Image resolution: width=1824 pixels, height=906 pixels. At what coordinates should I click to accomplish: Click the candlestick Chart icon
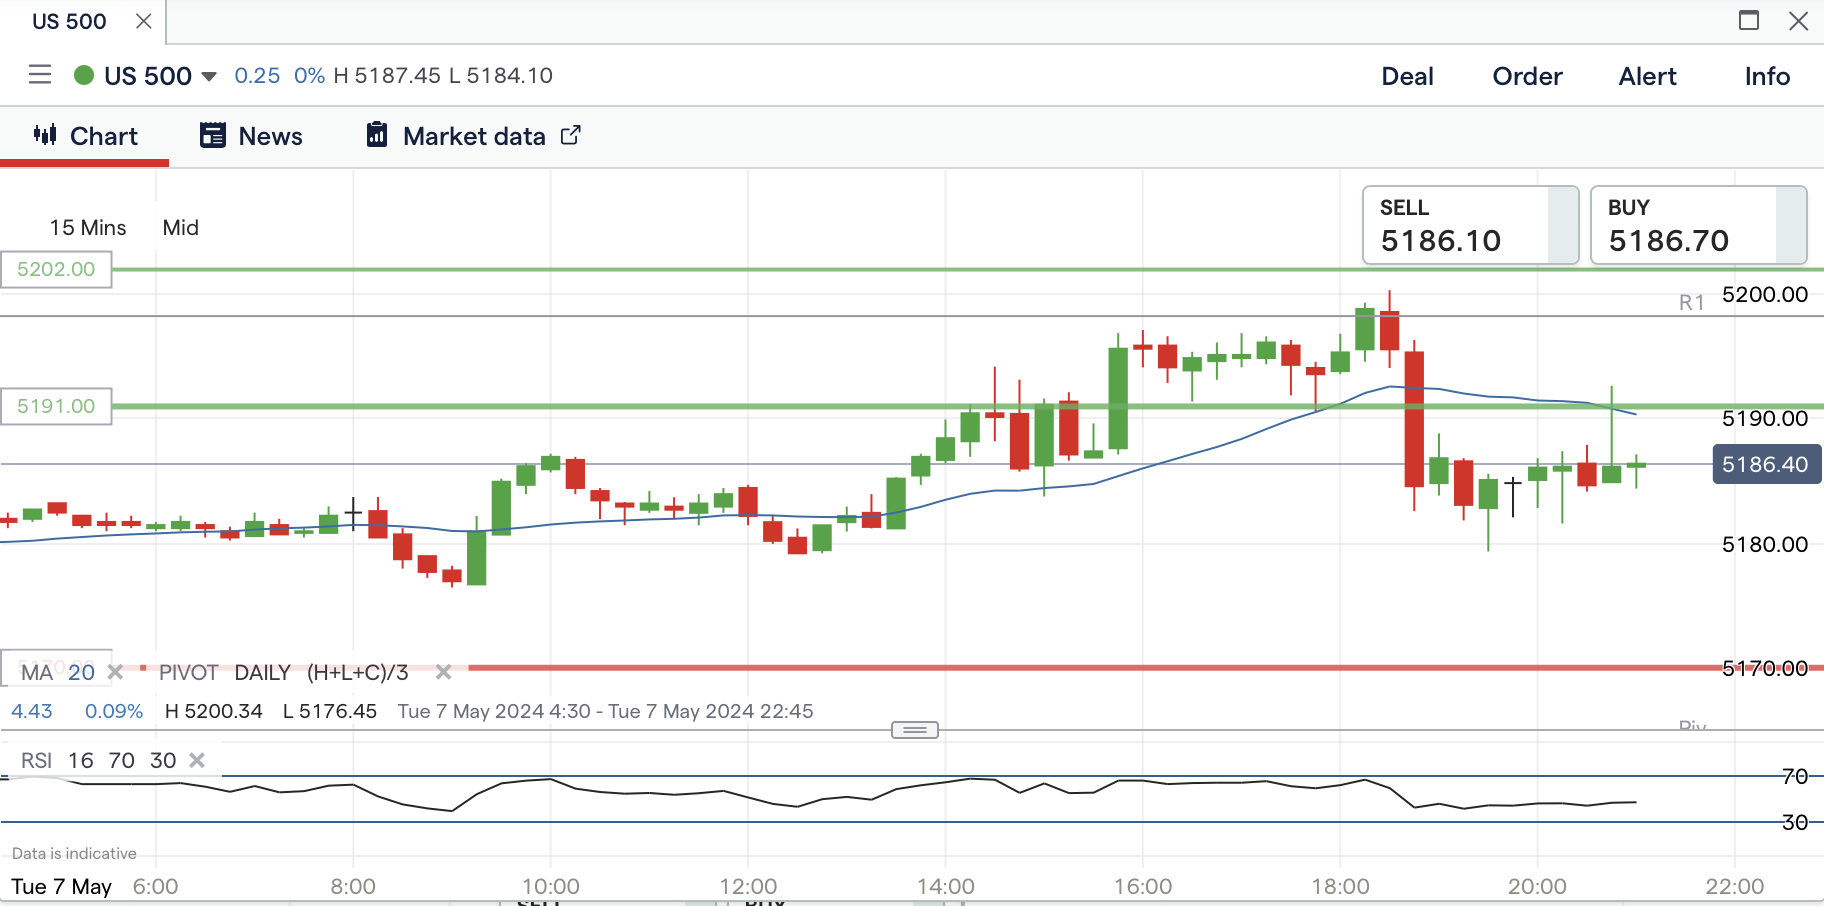coord(45,135)
